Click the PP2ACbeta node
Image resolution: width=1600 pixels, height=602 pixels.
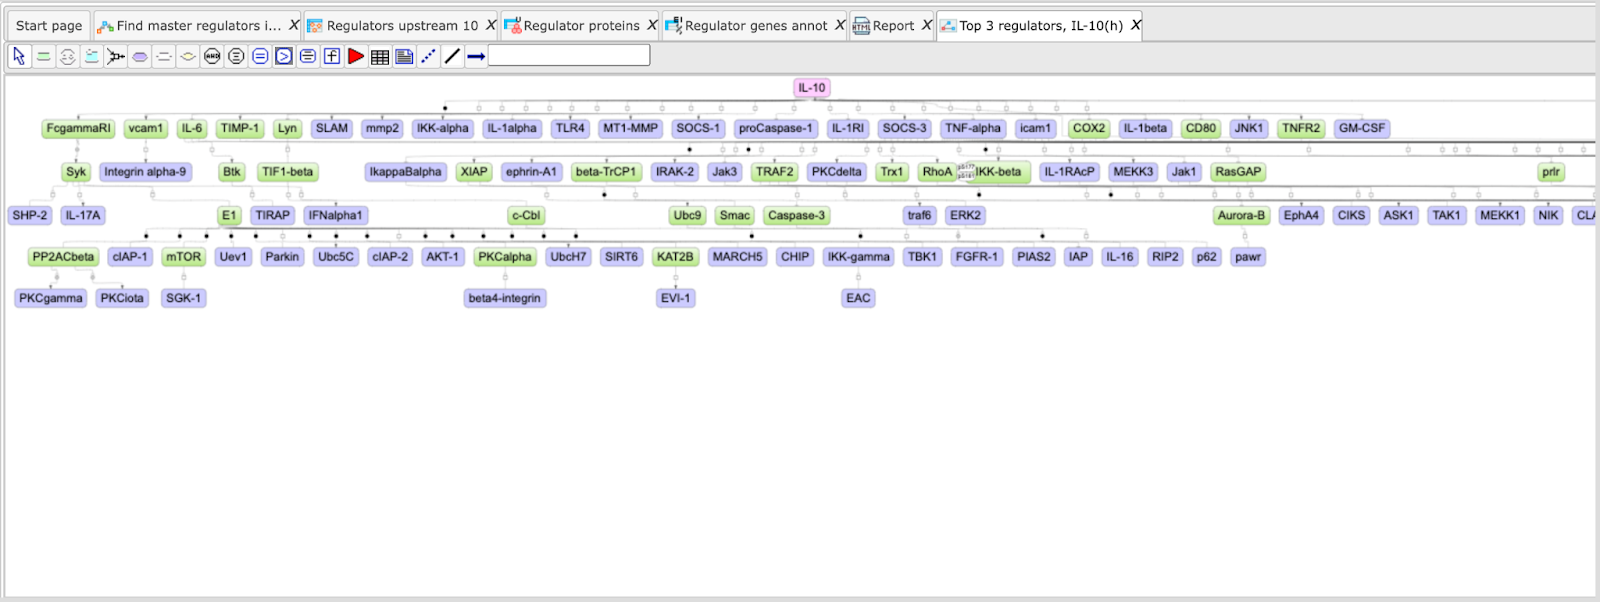click(63, 257)
